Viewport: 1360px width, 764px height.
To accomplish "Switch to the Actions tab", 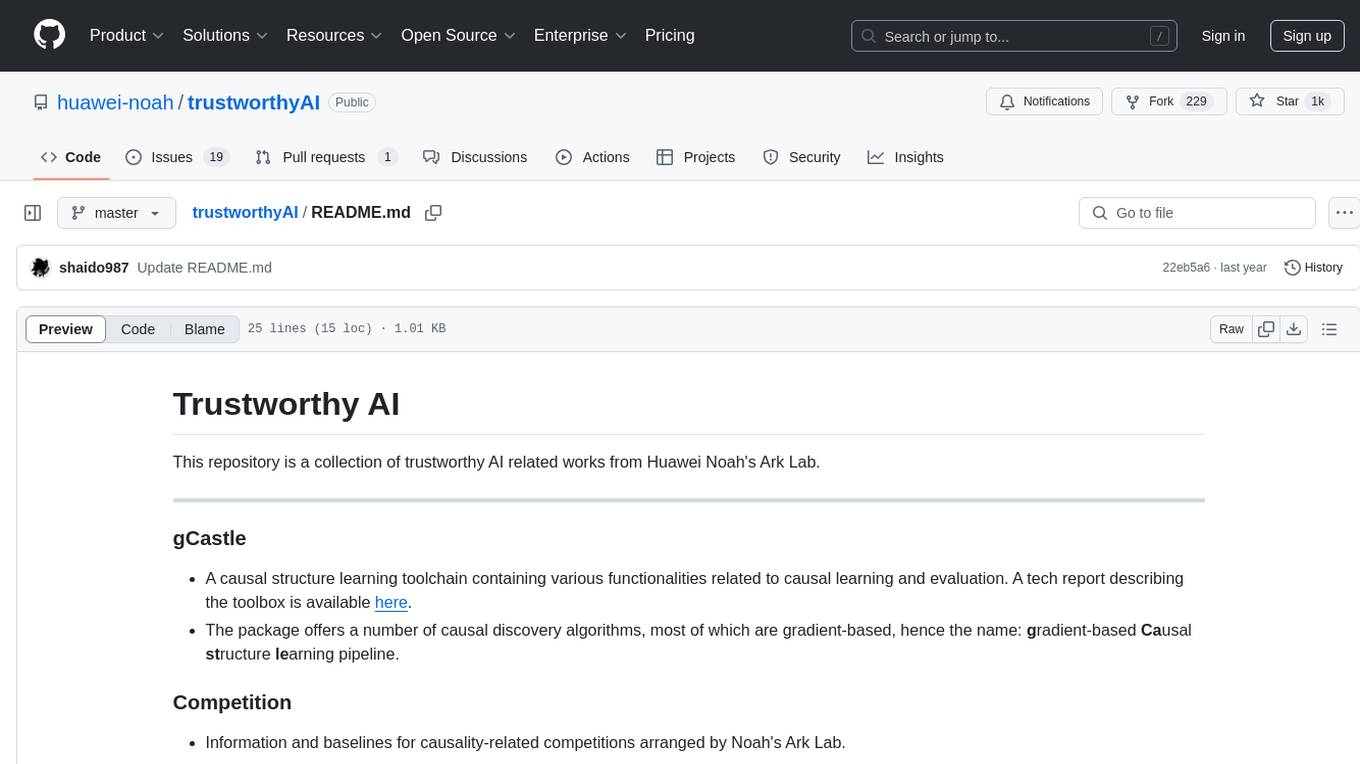I will (592, 157).
